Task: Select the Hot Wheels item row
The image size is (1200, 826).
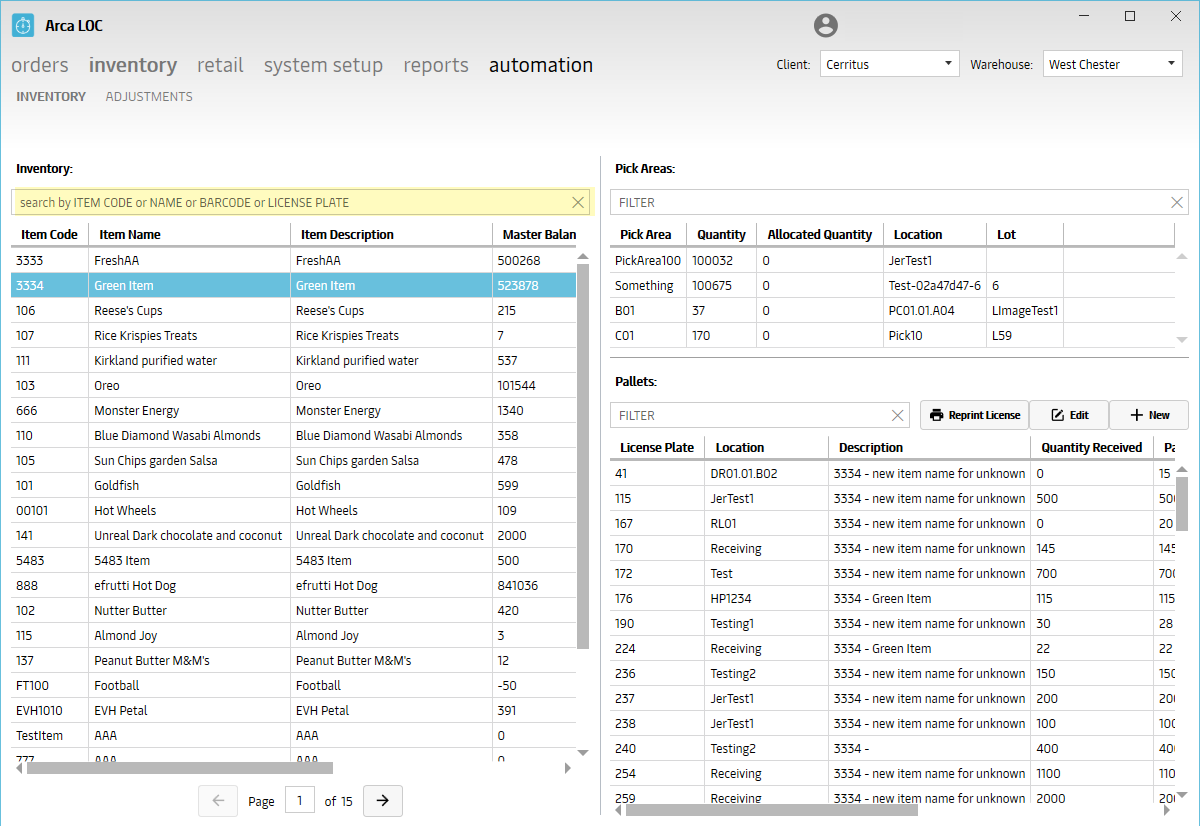Action: tap(294, 511)
